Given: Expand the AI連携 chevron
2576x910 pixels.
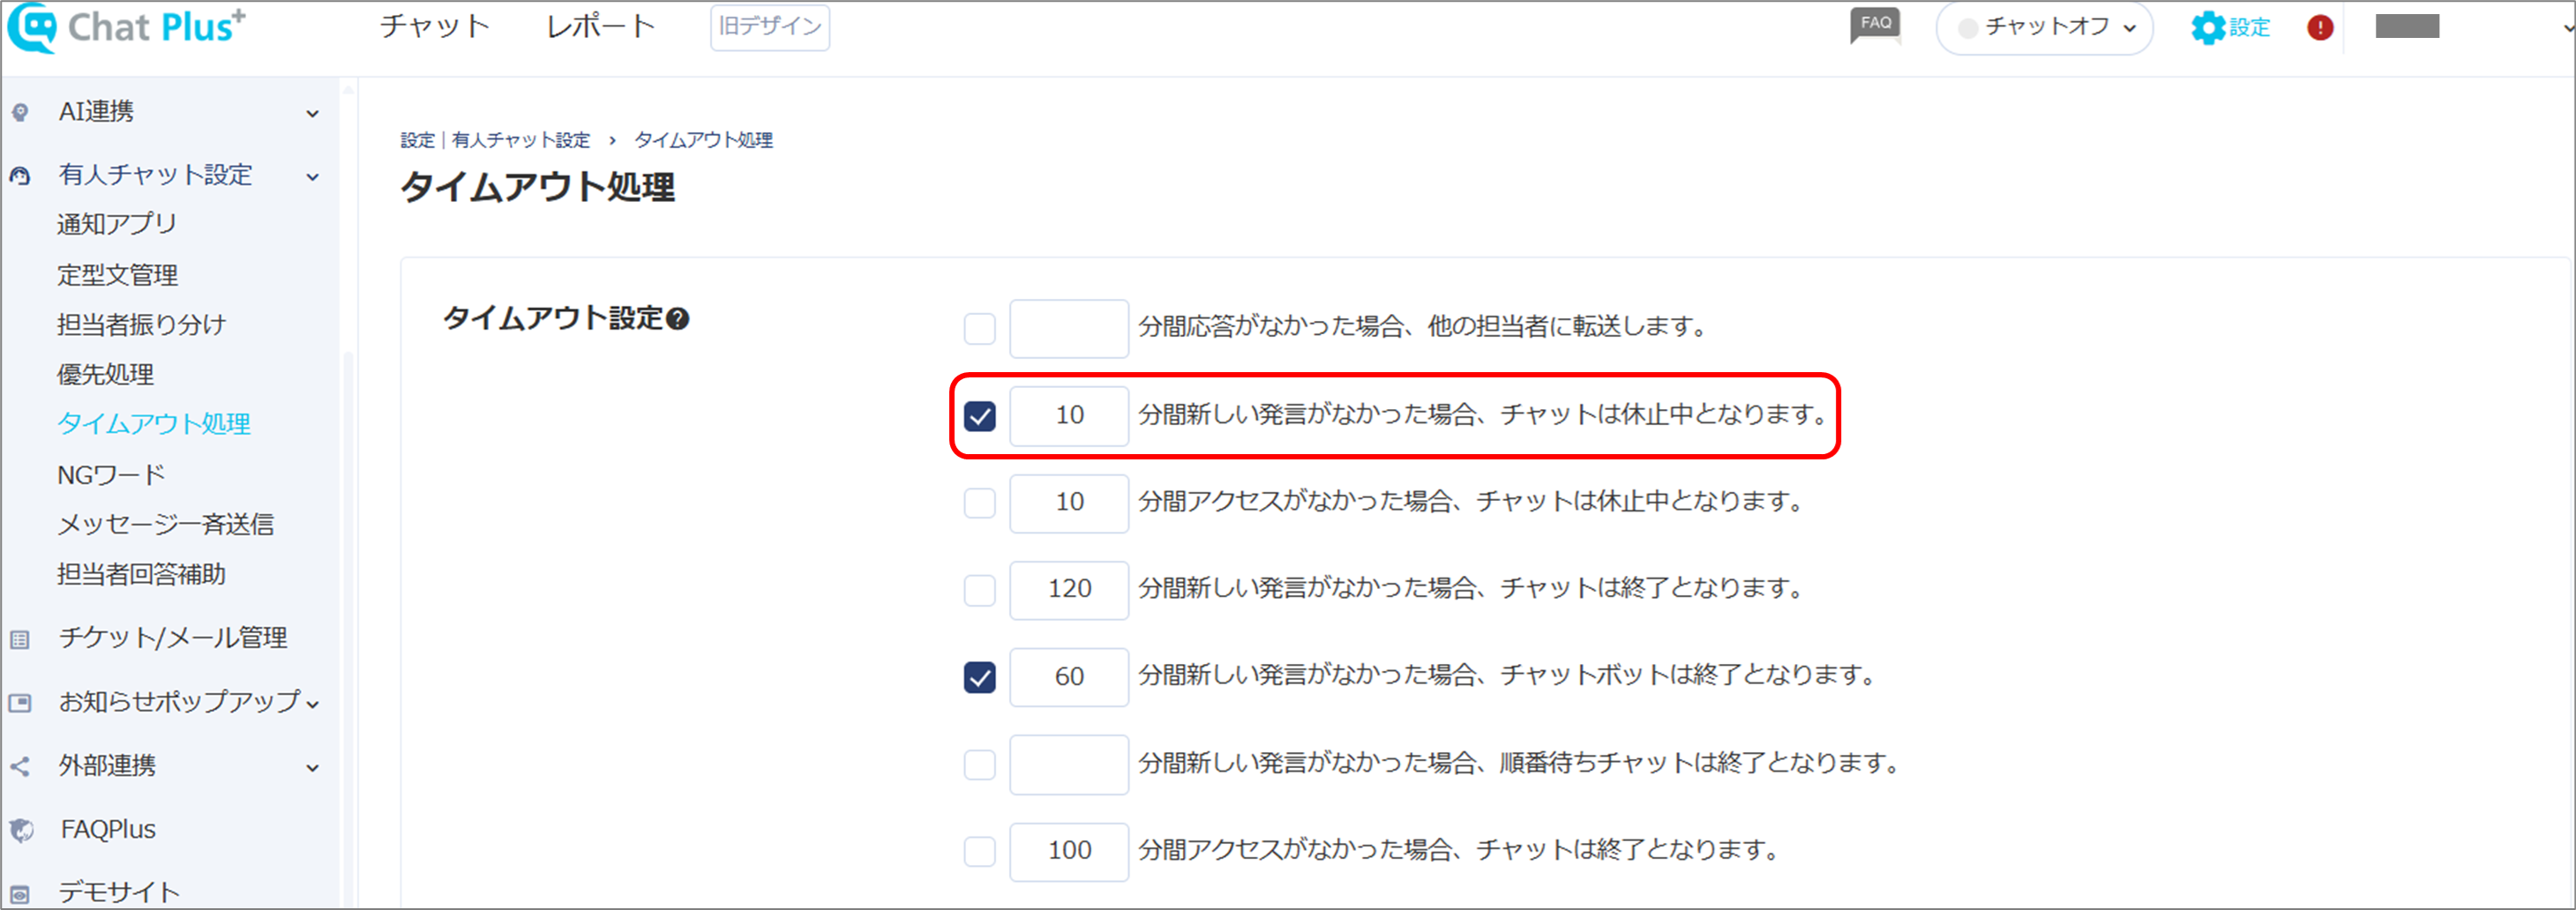Looking at the screenshot, I should pos(313,114).
